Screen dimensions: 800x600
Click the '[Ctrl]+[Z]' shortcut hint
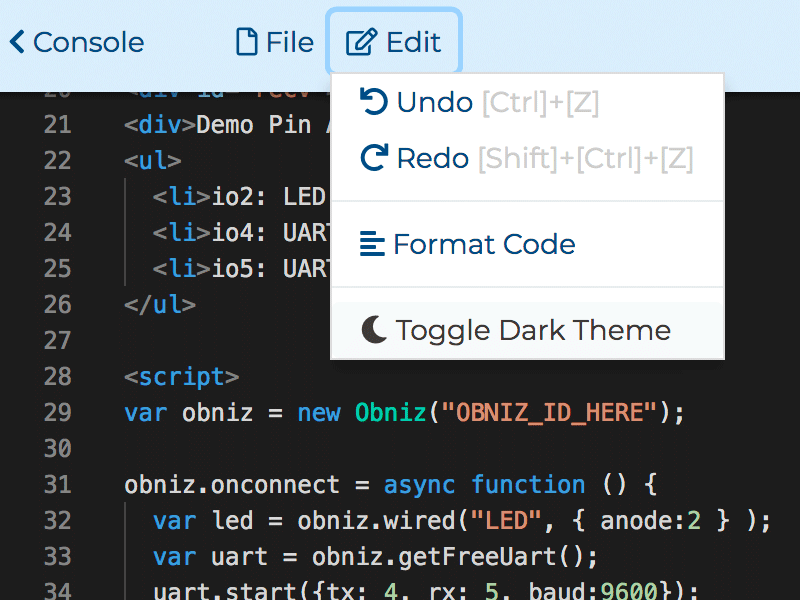click(540, 103)
